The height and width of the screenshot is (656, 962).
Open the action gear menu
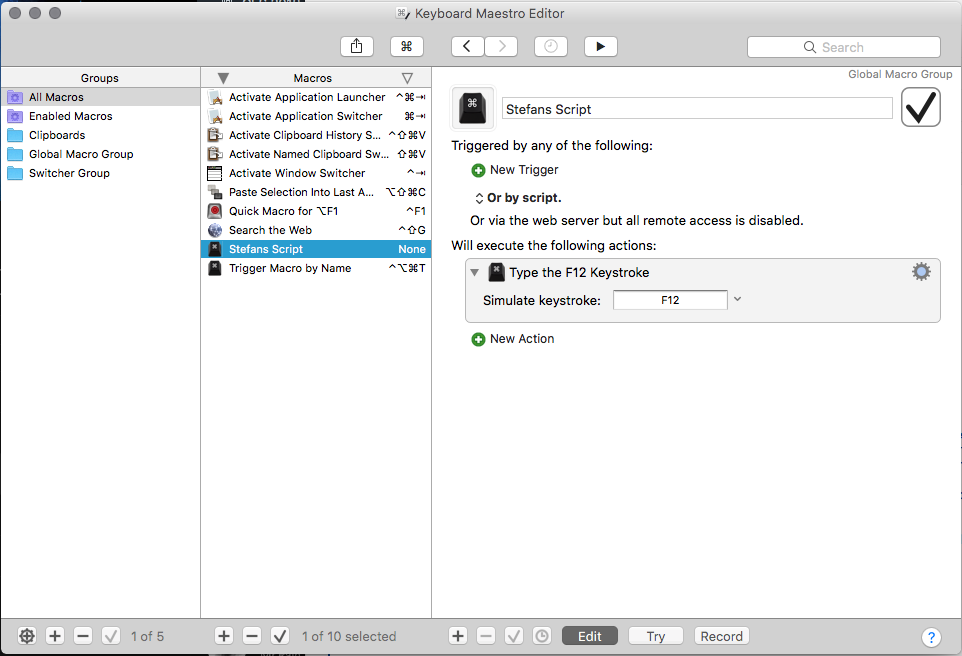pyautogui.click(x=921, y=272)
